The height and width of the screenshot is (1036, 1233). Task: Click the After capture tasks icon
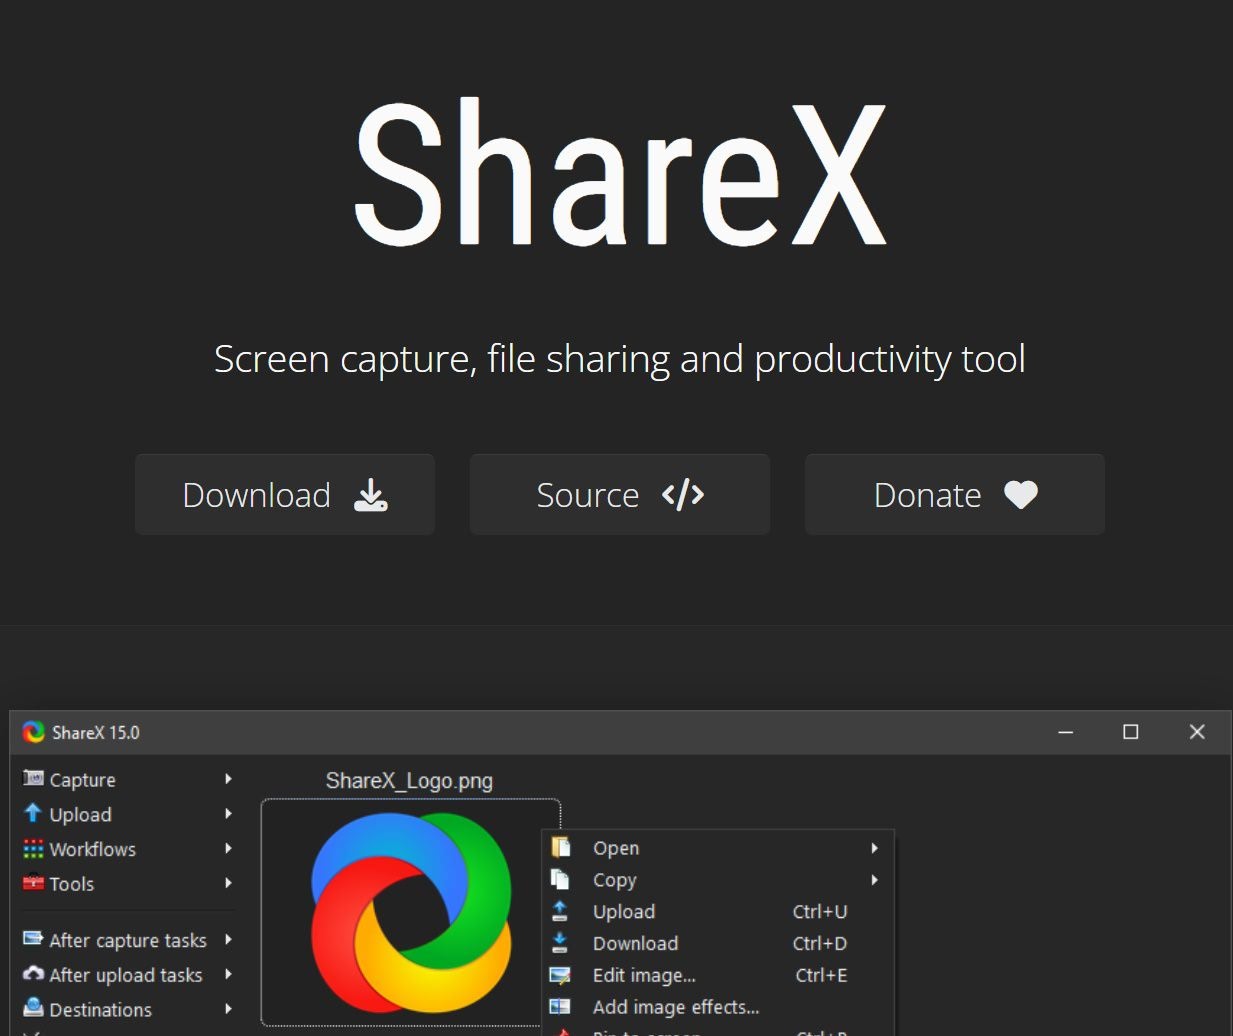(33, 939)
